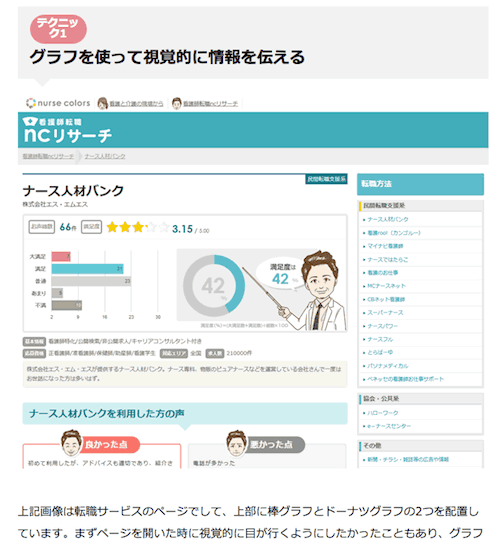Open ハローワーク sidebar link

(383, 413)
